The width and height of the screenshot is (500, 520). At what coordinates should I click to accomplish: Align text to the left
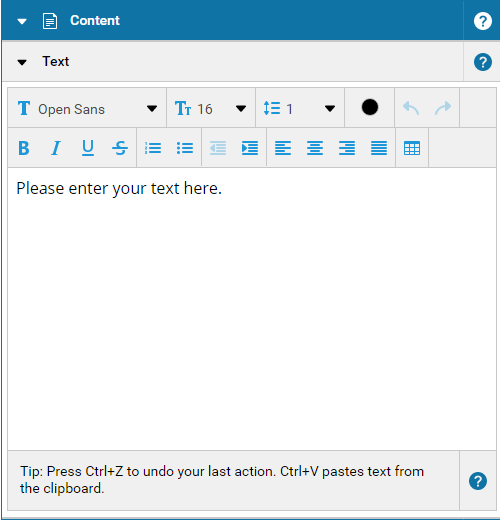coord(283,148)
